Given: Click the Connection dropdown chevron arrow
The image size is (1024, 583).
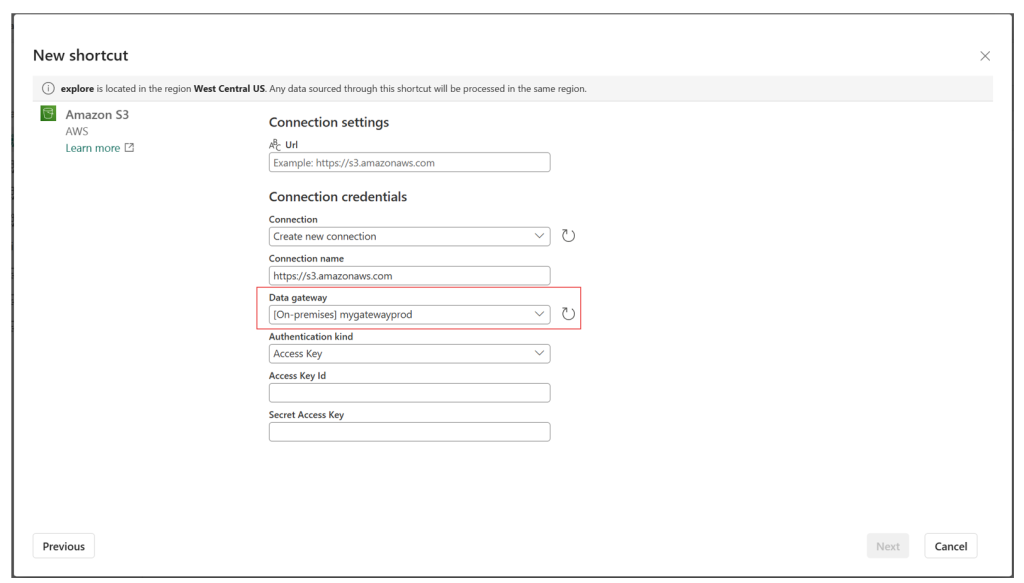Looking at the screenshot, I should coord(539,236).
